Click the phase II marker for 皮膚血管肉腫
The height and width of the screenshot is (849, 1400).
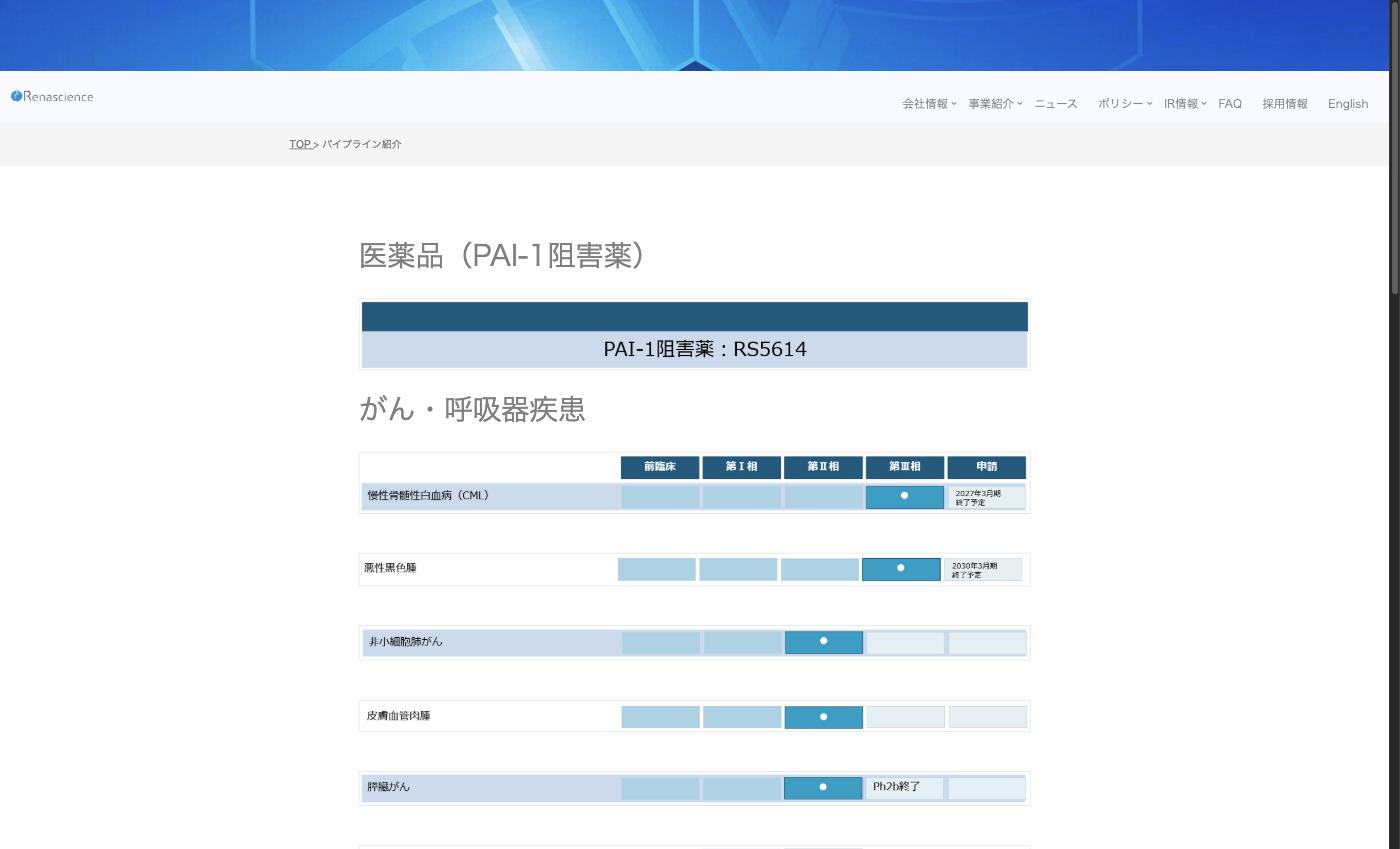coord(823,717)
